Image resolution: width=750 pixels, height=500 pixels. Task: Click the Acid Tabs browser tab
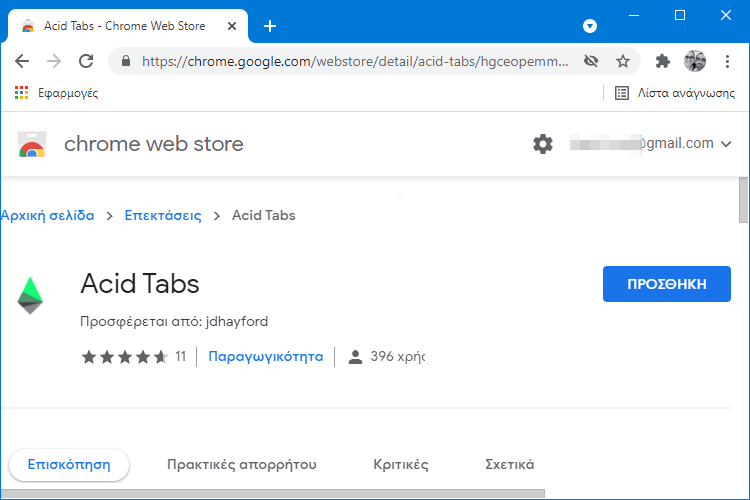[128, 26]
